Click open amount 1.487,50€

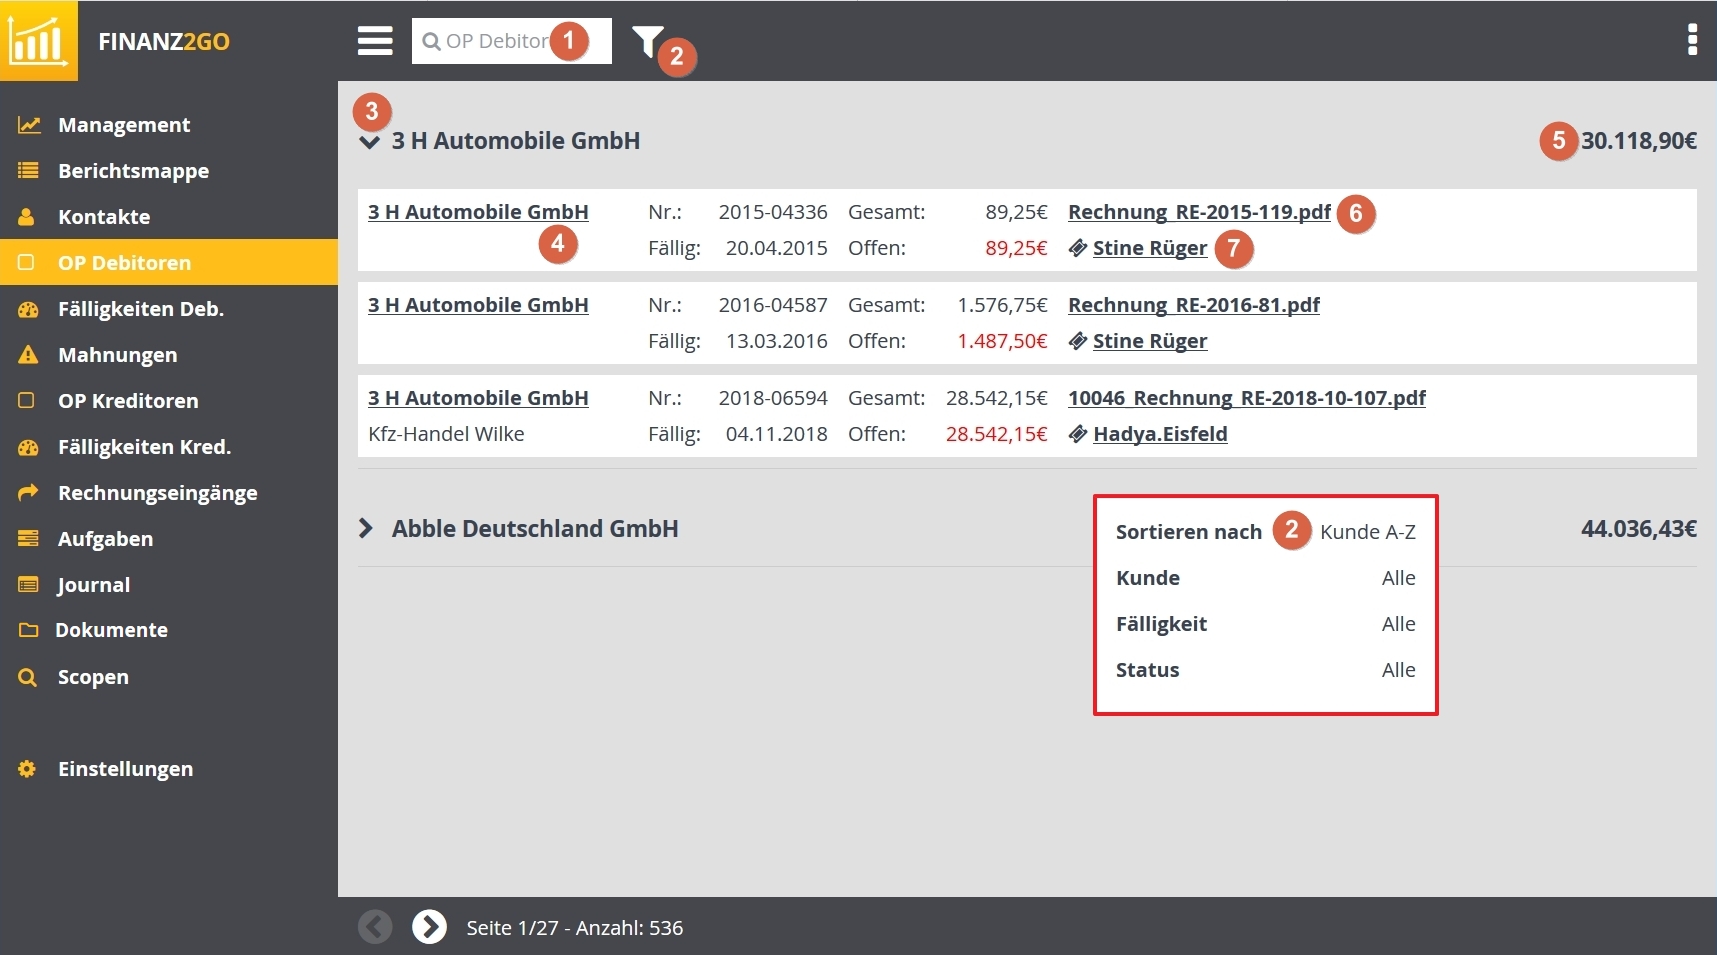[x=1002, y=341]
